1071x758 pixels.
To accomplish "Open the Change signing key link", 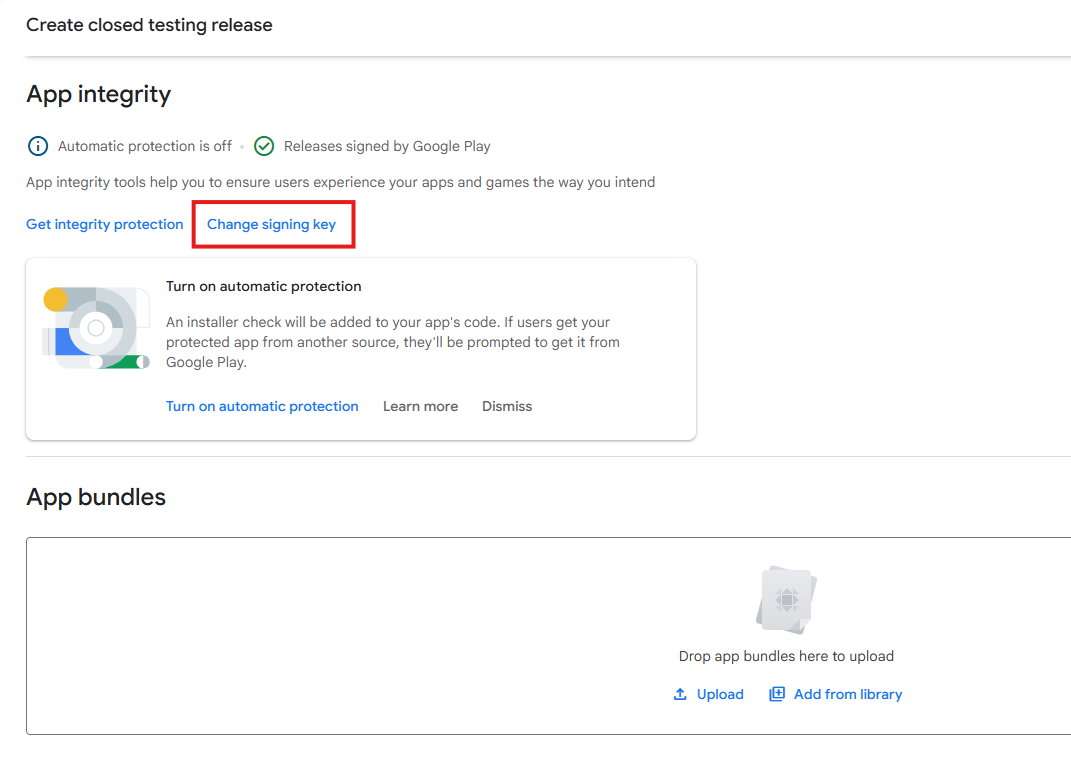I will [271, 224].
